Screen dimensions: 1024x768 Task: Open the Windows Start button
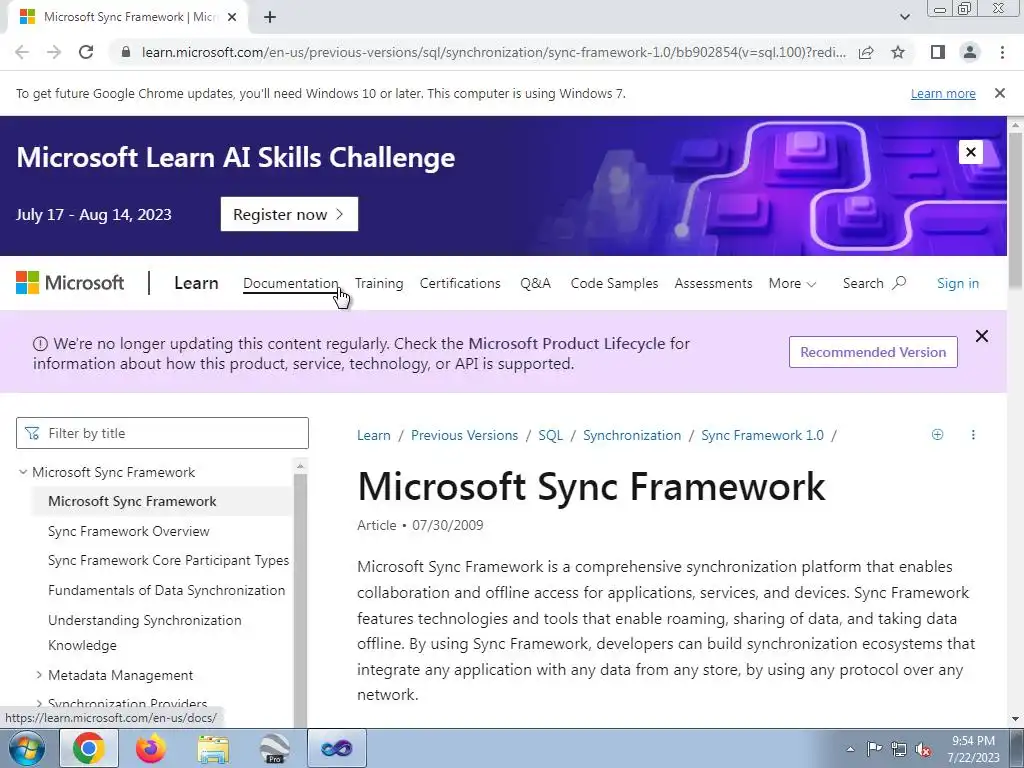(27, 748)
